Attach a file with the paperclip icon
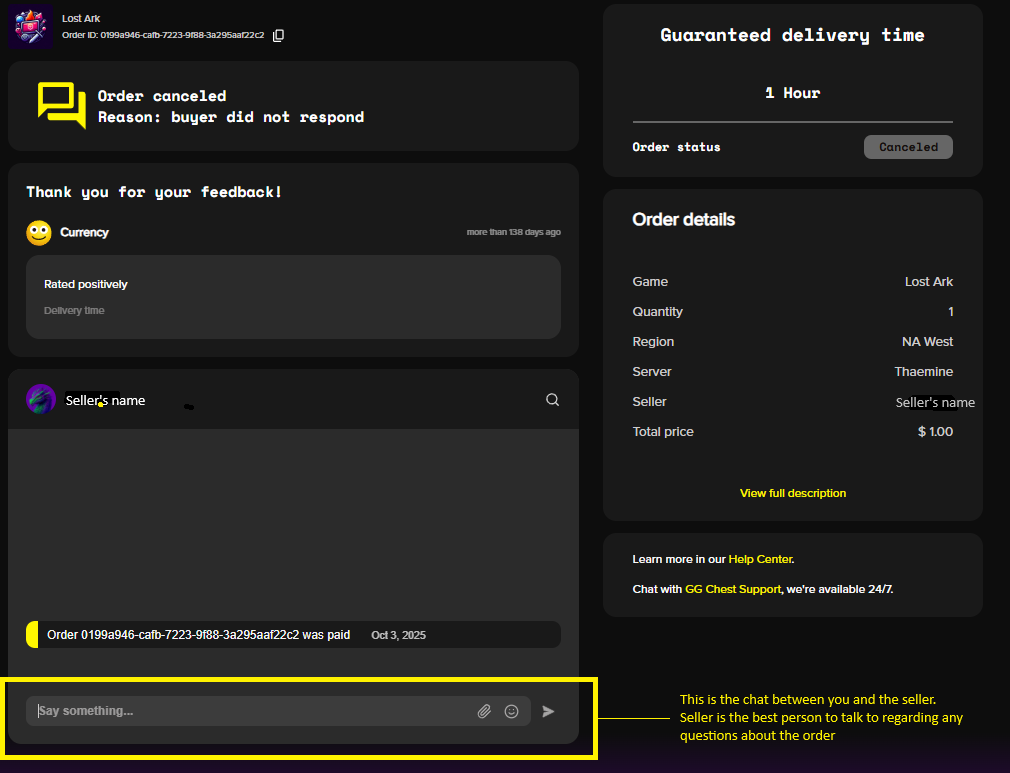This screenshot has height=773, width=1010. click(x=484, y=711)
